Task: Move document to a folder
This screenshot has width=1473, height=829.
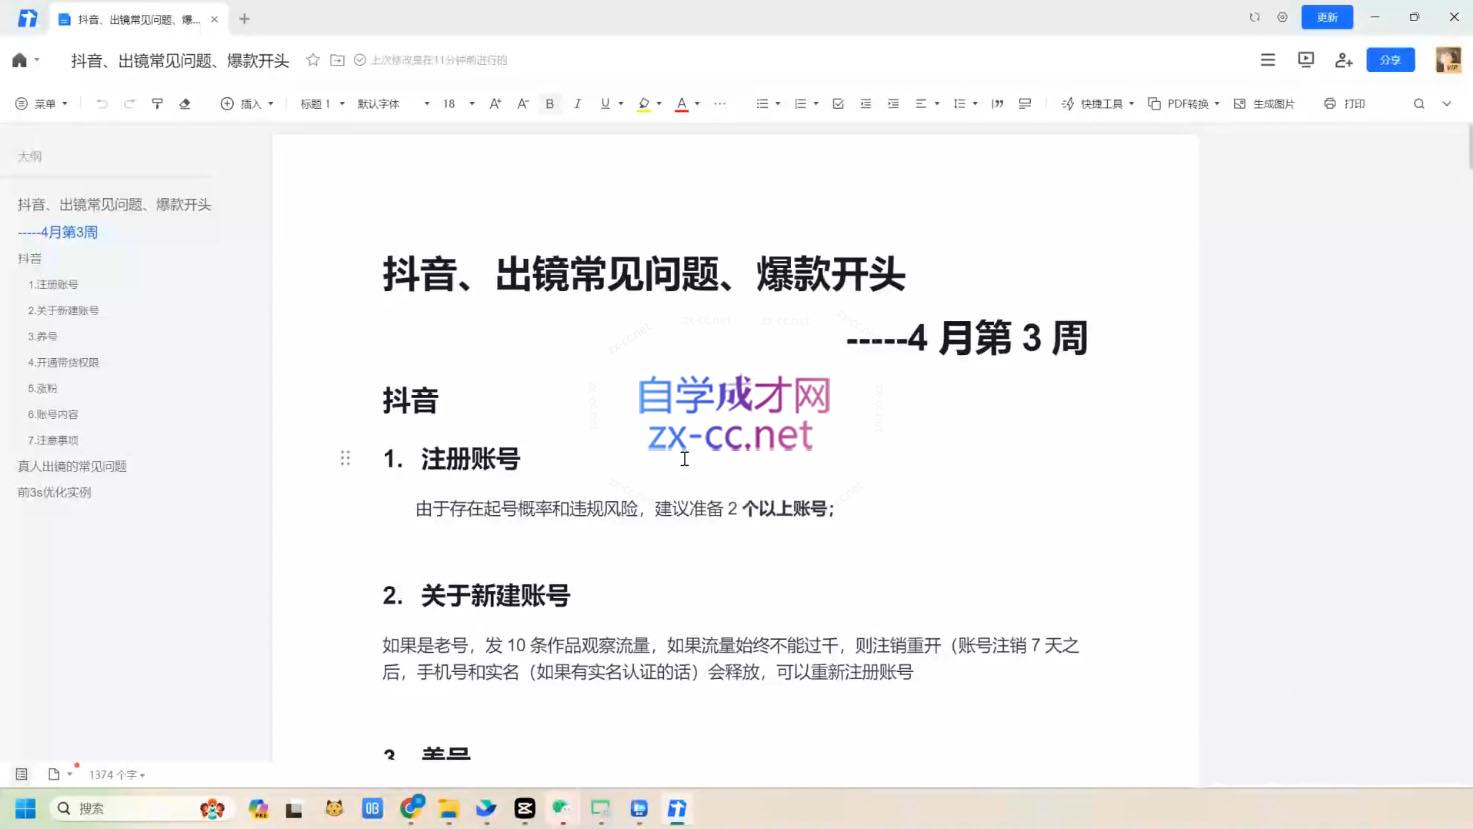Action: point(337,60)
